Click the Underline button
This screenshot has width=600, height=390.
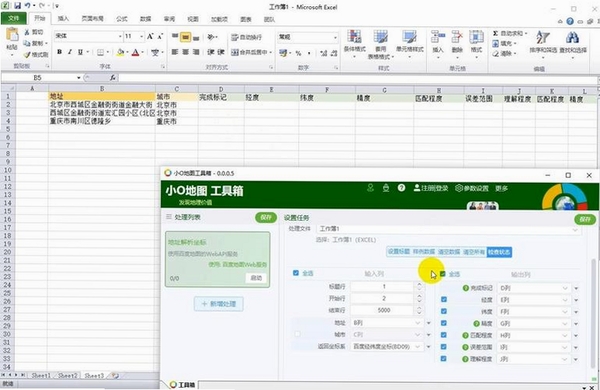coord(80,52)
